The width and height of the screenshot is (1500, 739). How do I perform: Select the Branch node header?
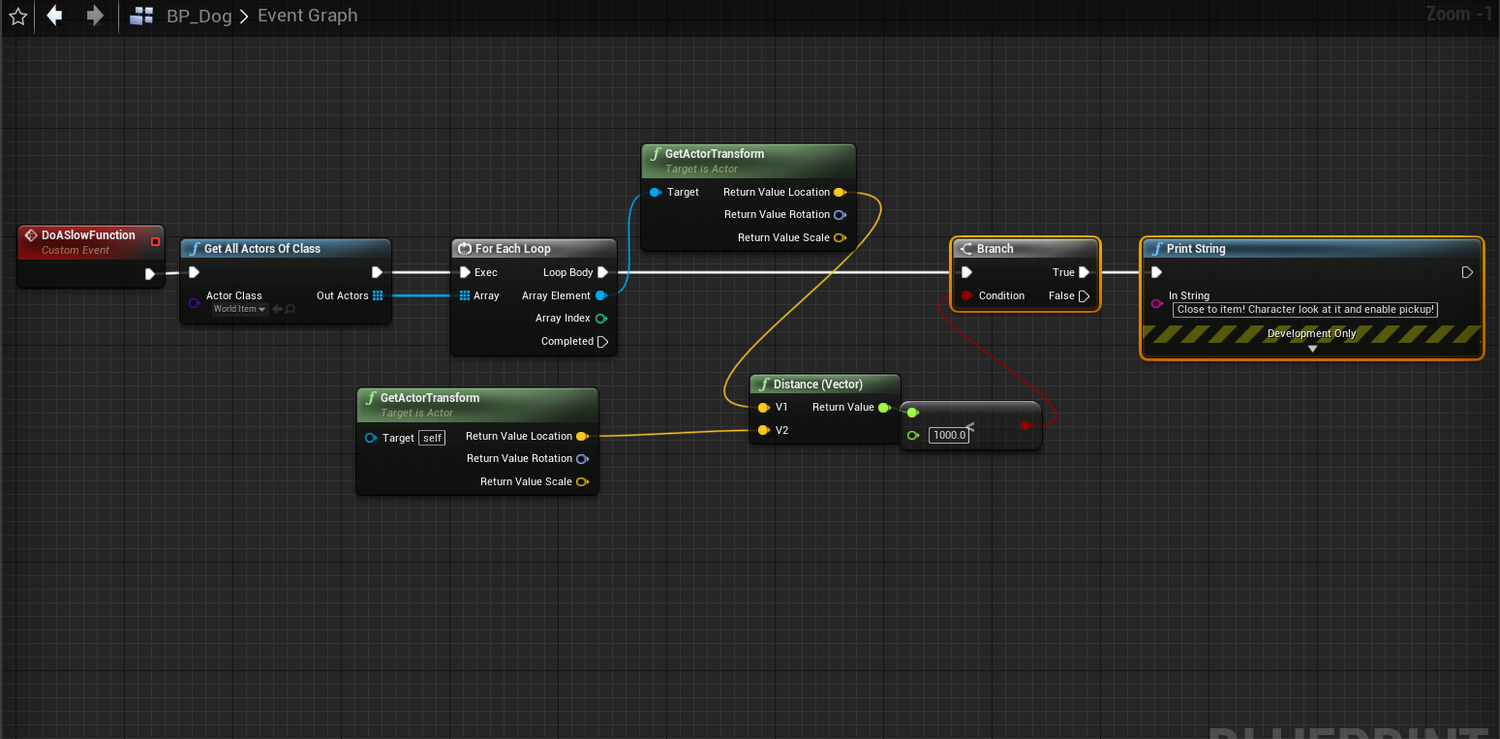pos(1025,248)
